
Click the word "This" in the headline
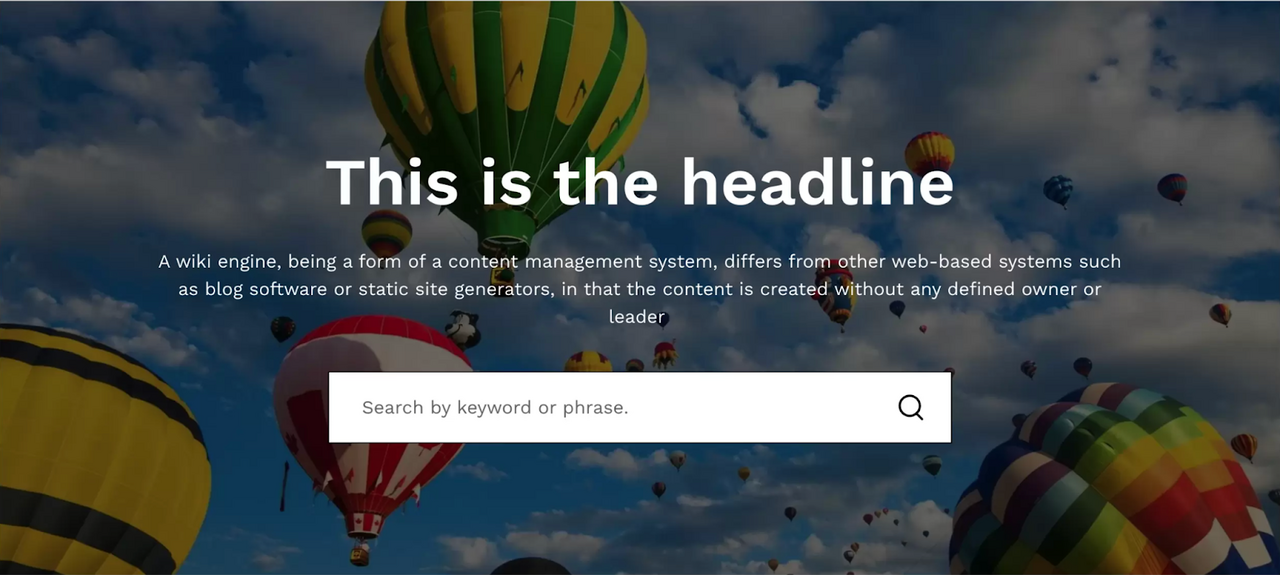click(x=392, y=183)
